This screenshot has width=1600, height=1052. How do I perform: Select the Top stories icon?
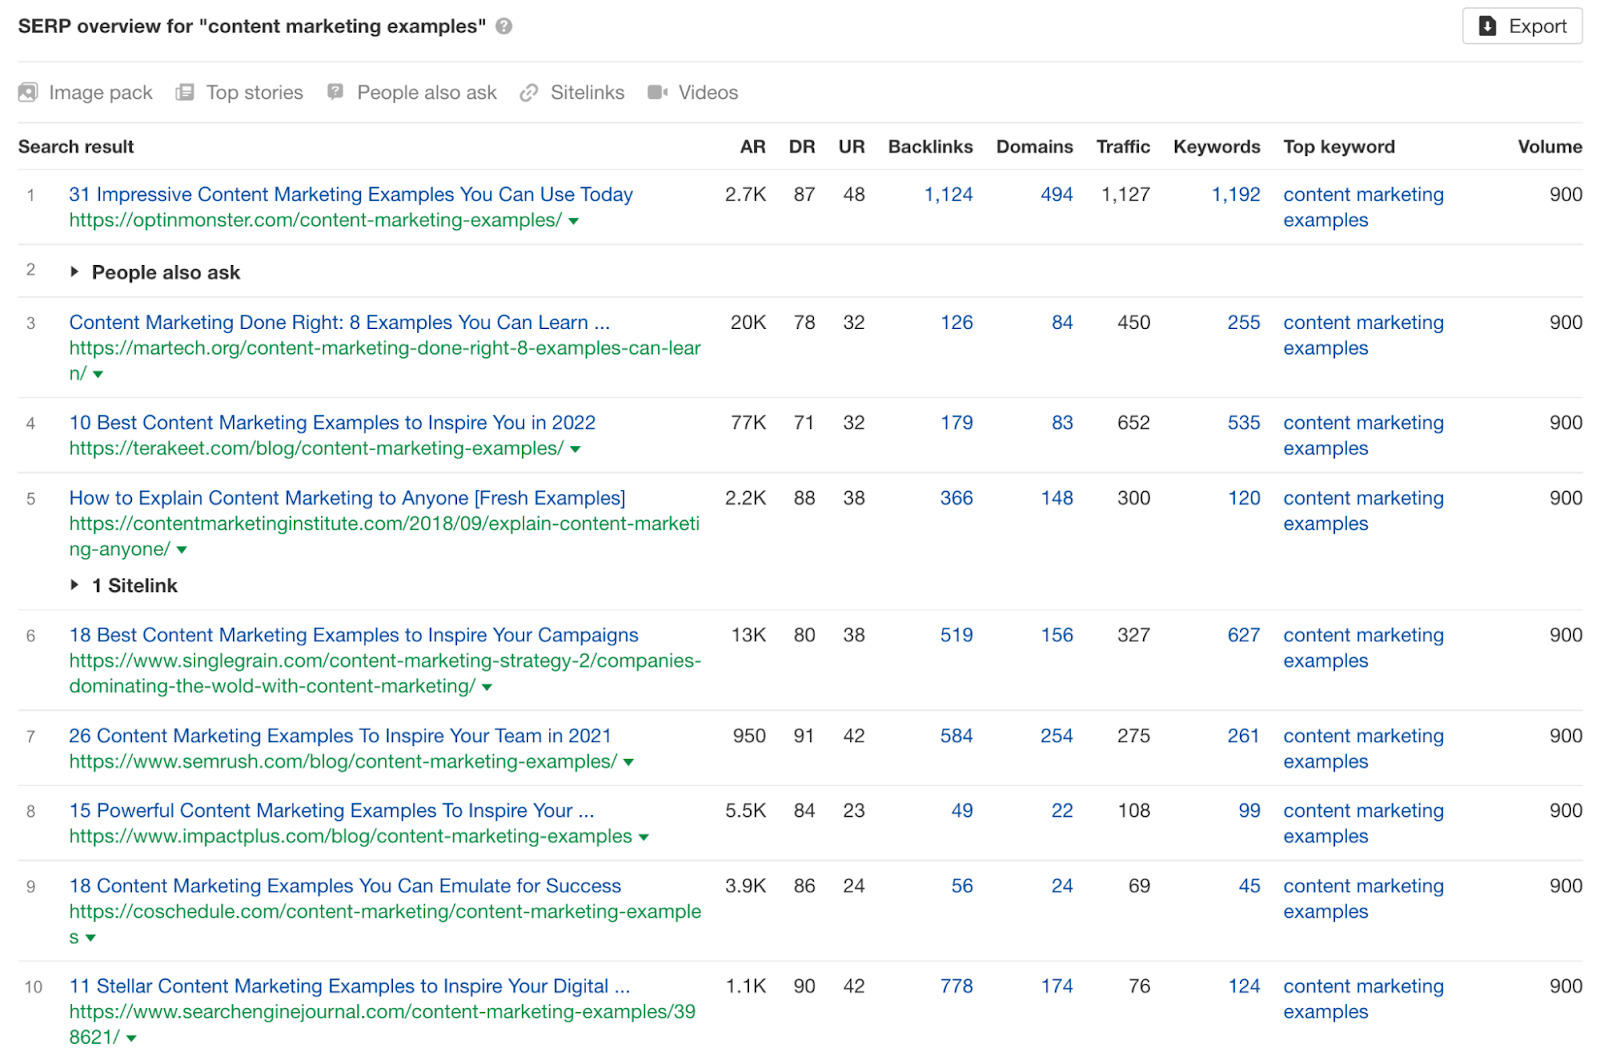(184, 92)
